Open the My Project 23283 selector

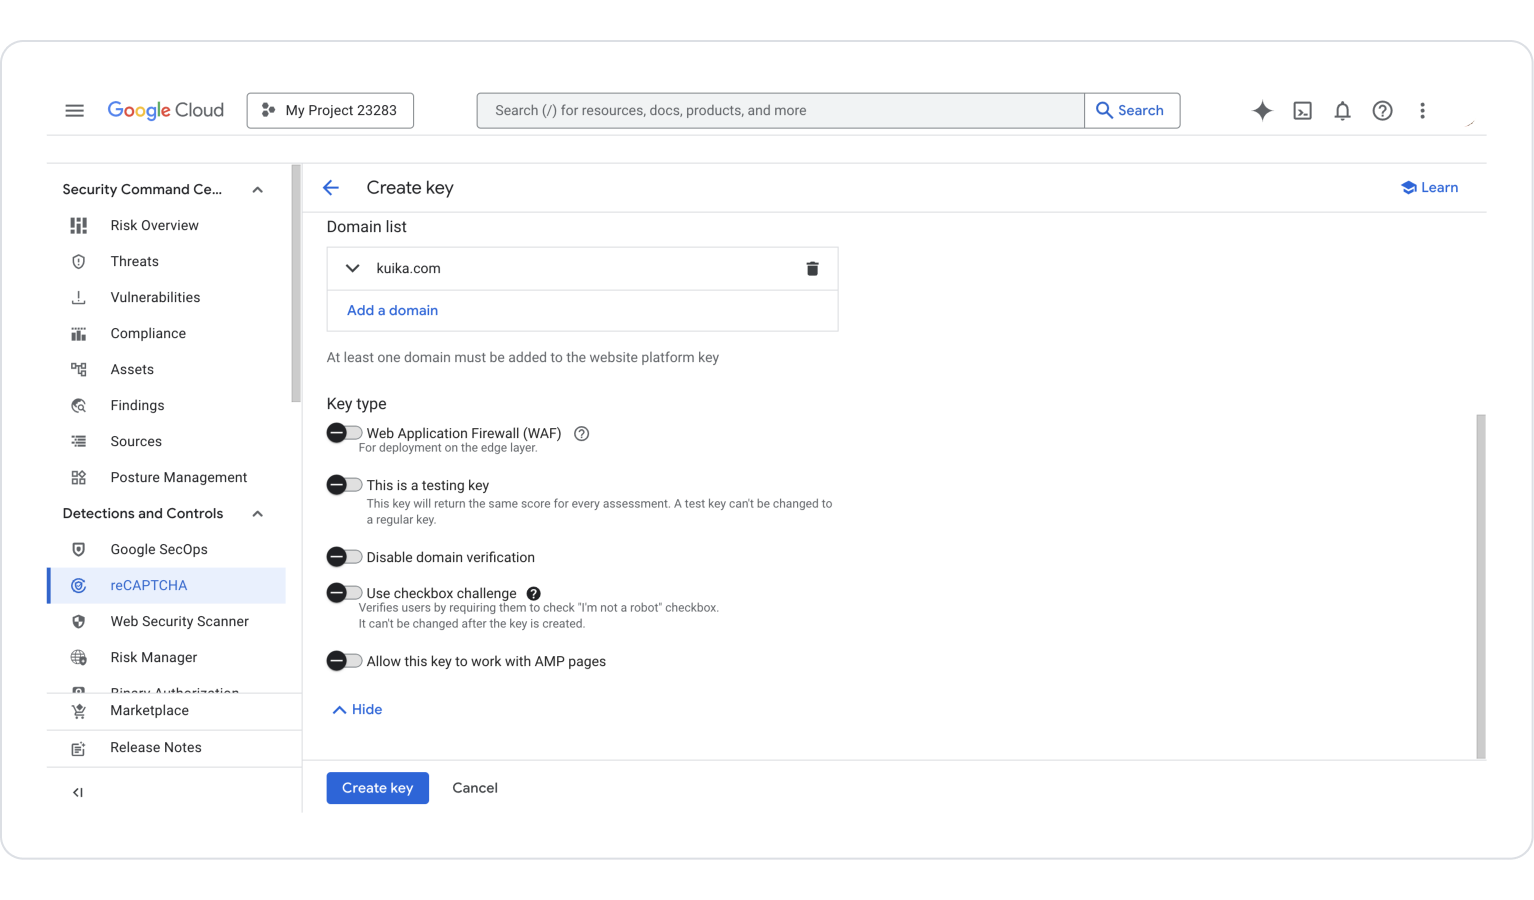pos(330,110)
